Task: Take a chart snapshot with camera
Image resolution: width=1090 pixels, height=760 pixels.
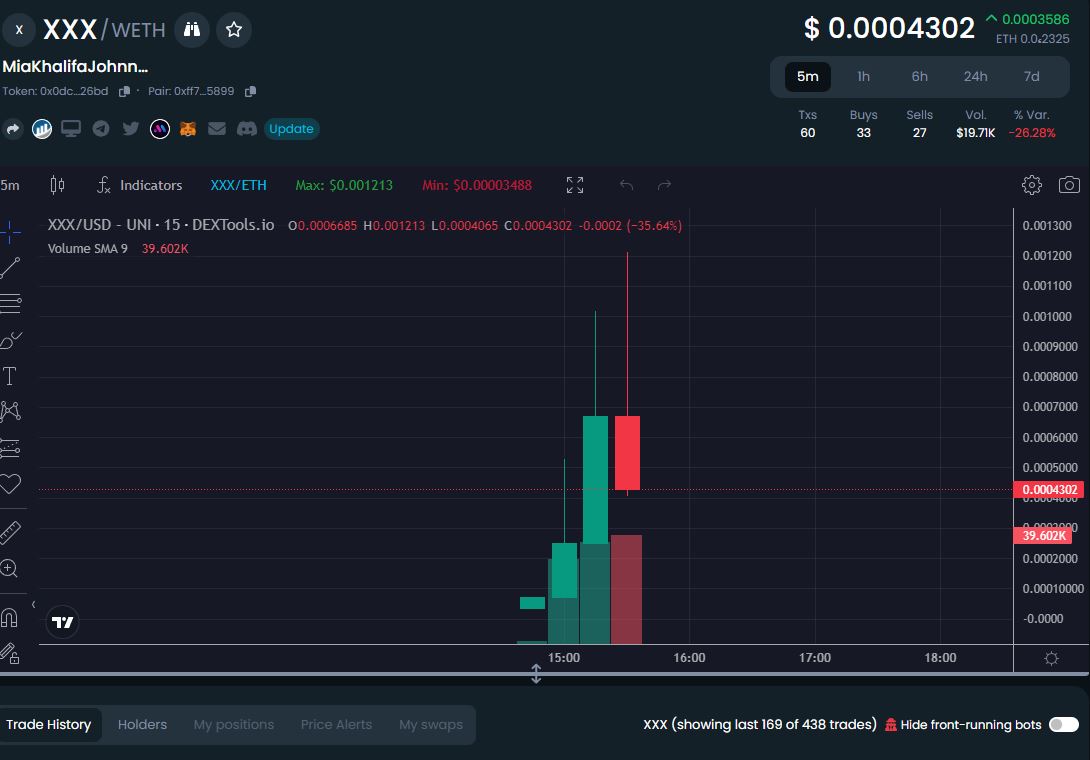Action: [1069, 185]
